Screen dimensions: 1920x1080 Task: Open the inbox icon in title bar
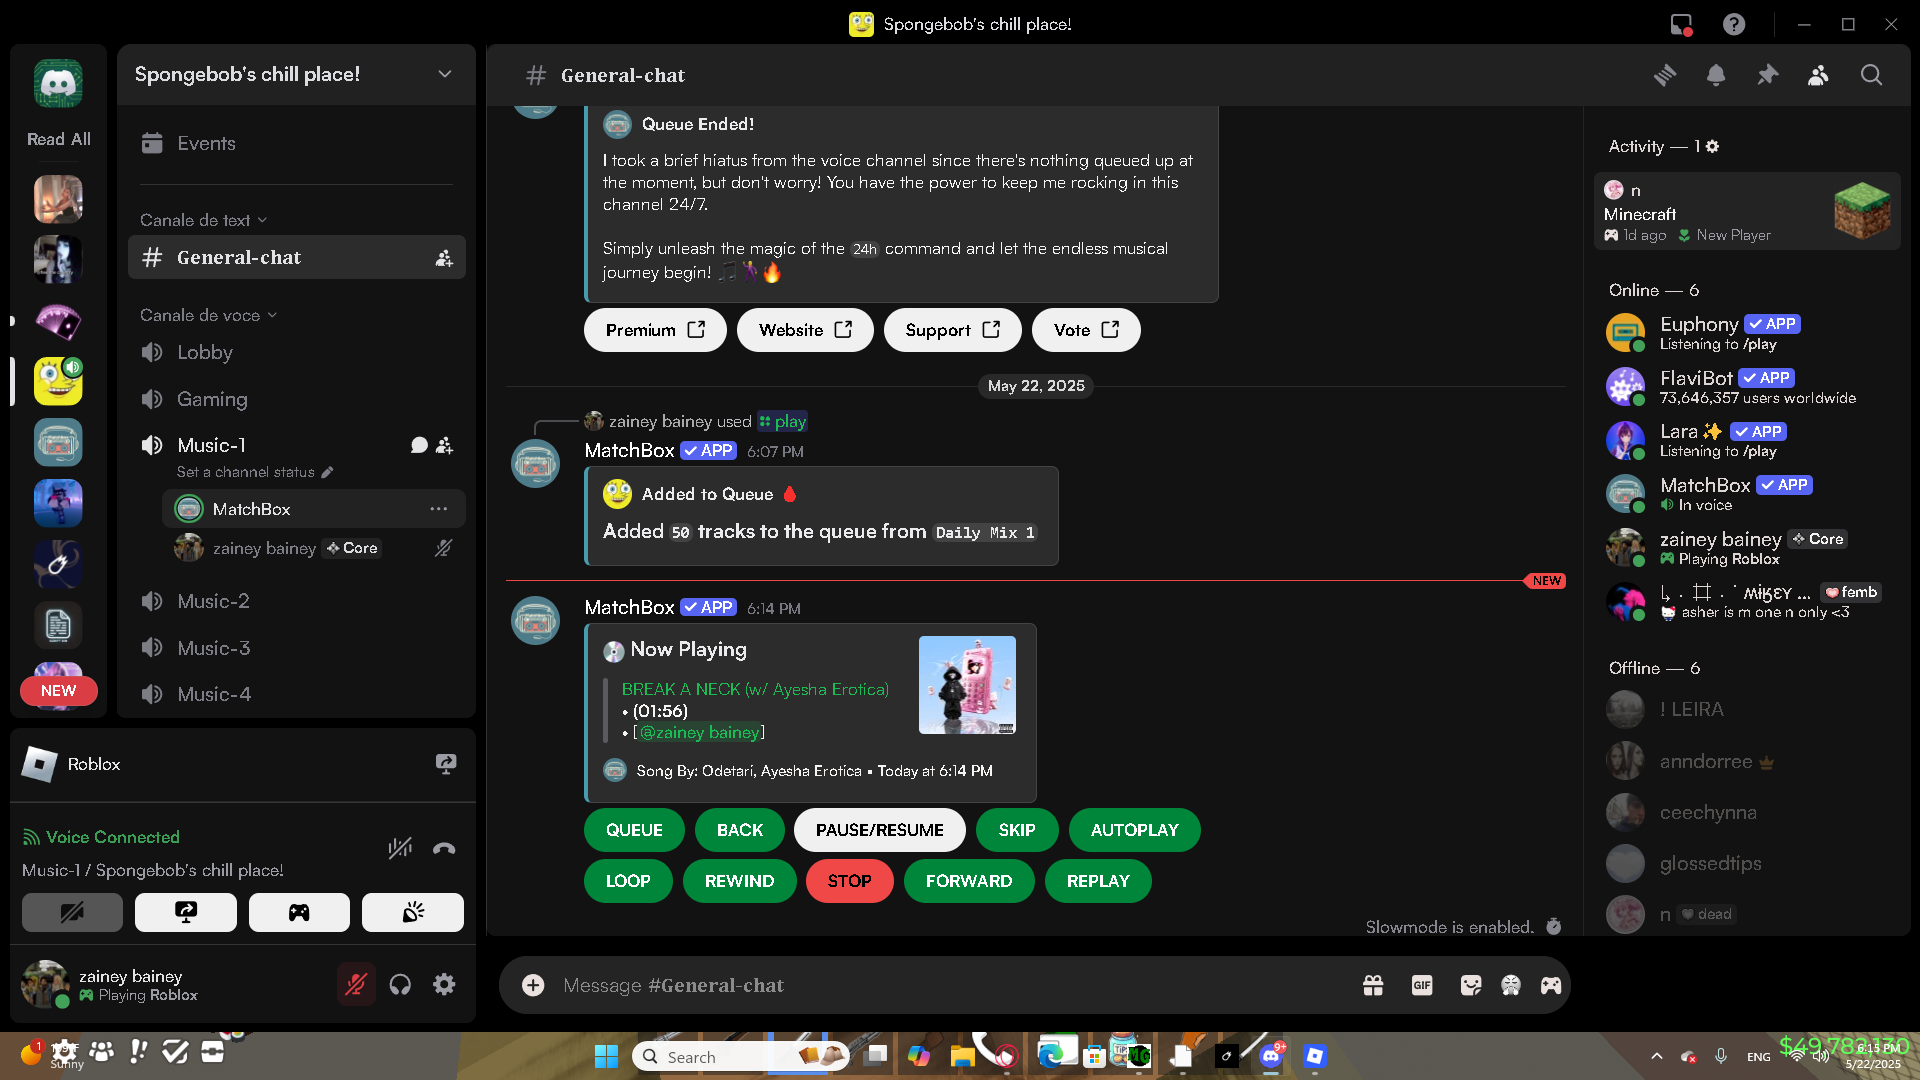click(1681, 24)
